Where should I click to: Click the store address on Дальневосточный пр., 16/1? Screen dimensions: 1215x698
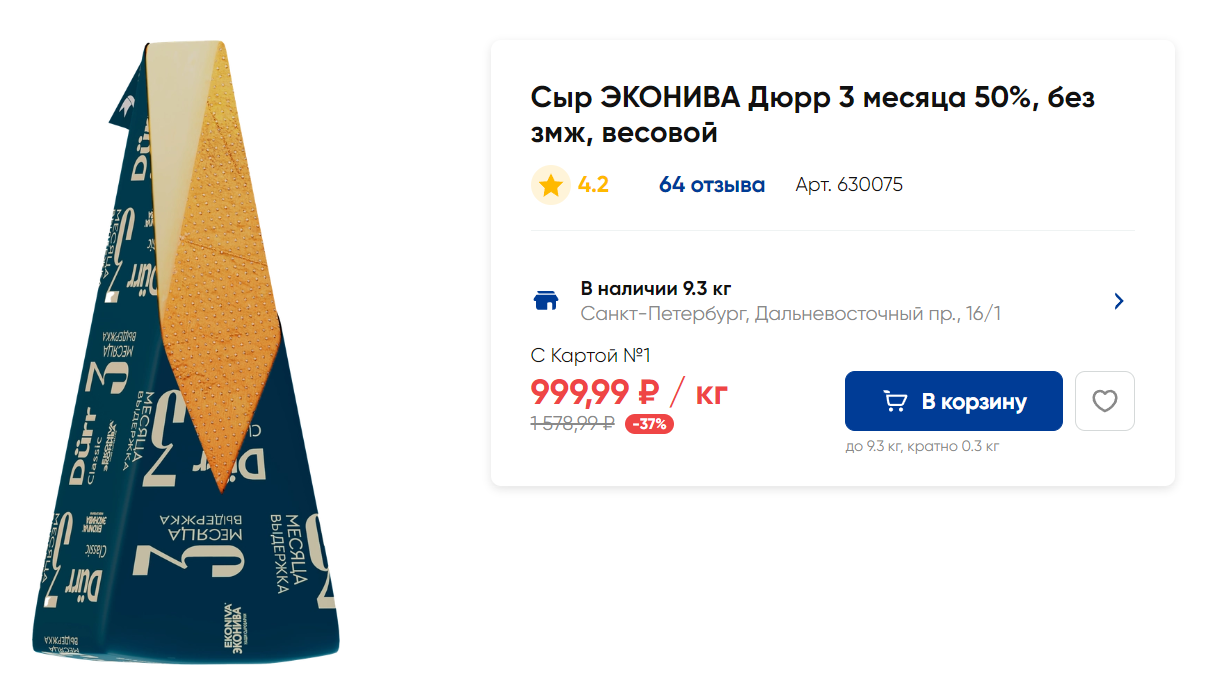coord(791,314)
